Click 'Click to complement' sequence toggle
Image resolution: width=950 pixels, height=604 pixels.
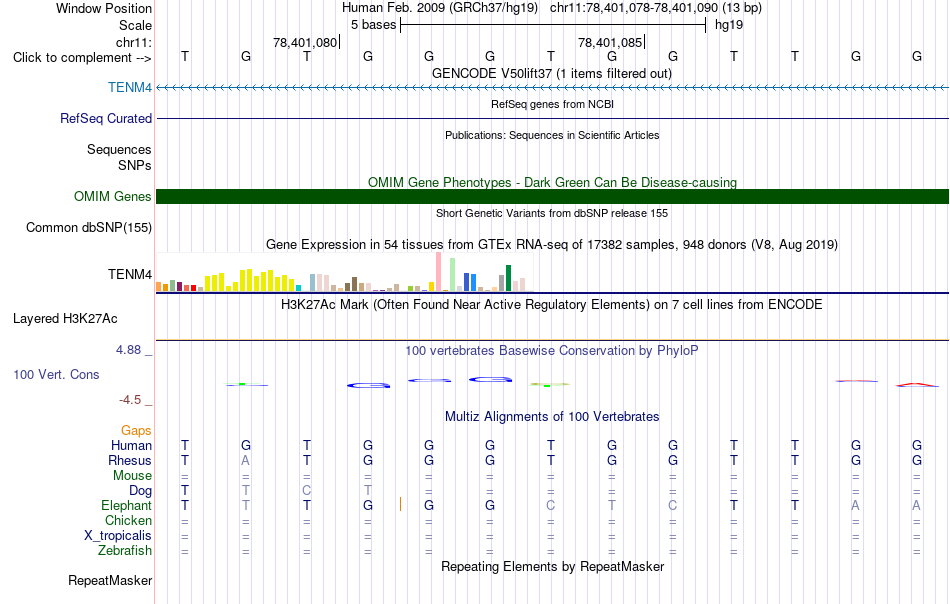pyautogui.click(x=82, y=58)
